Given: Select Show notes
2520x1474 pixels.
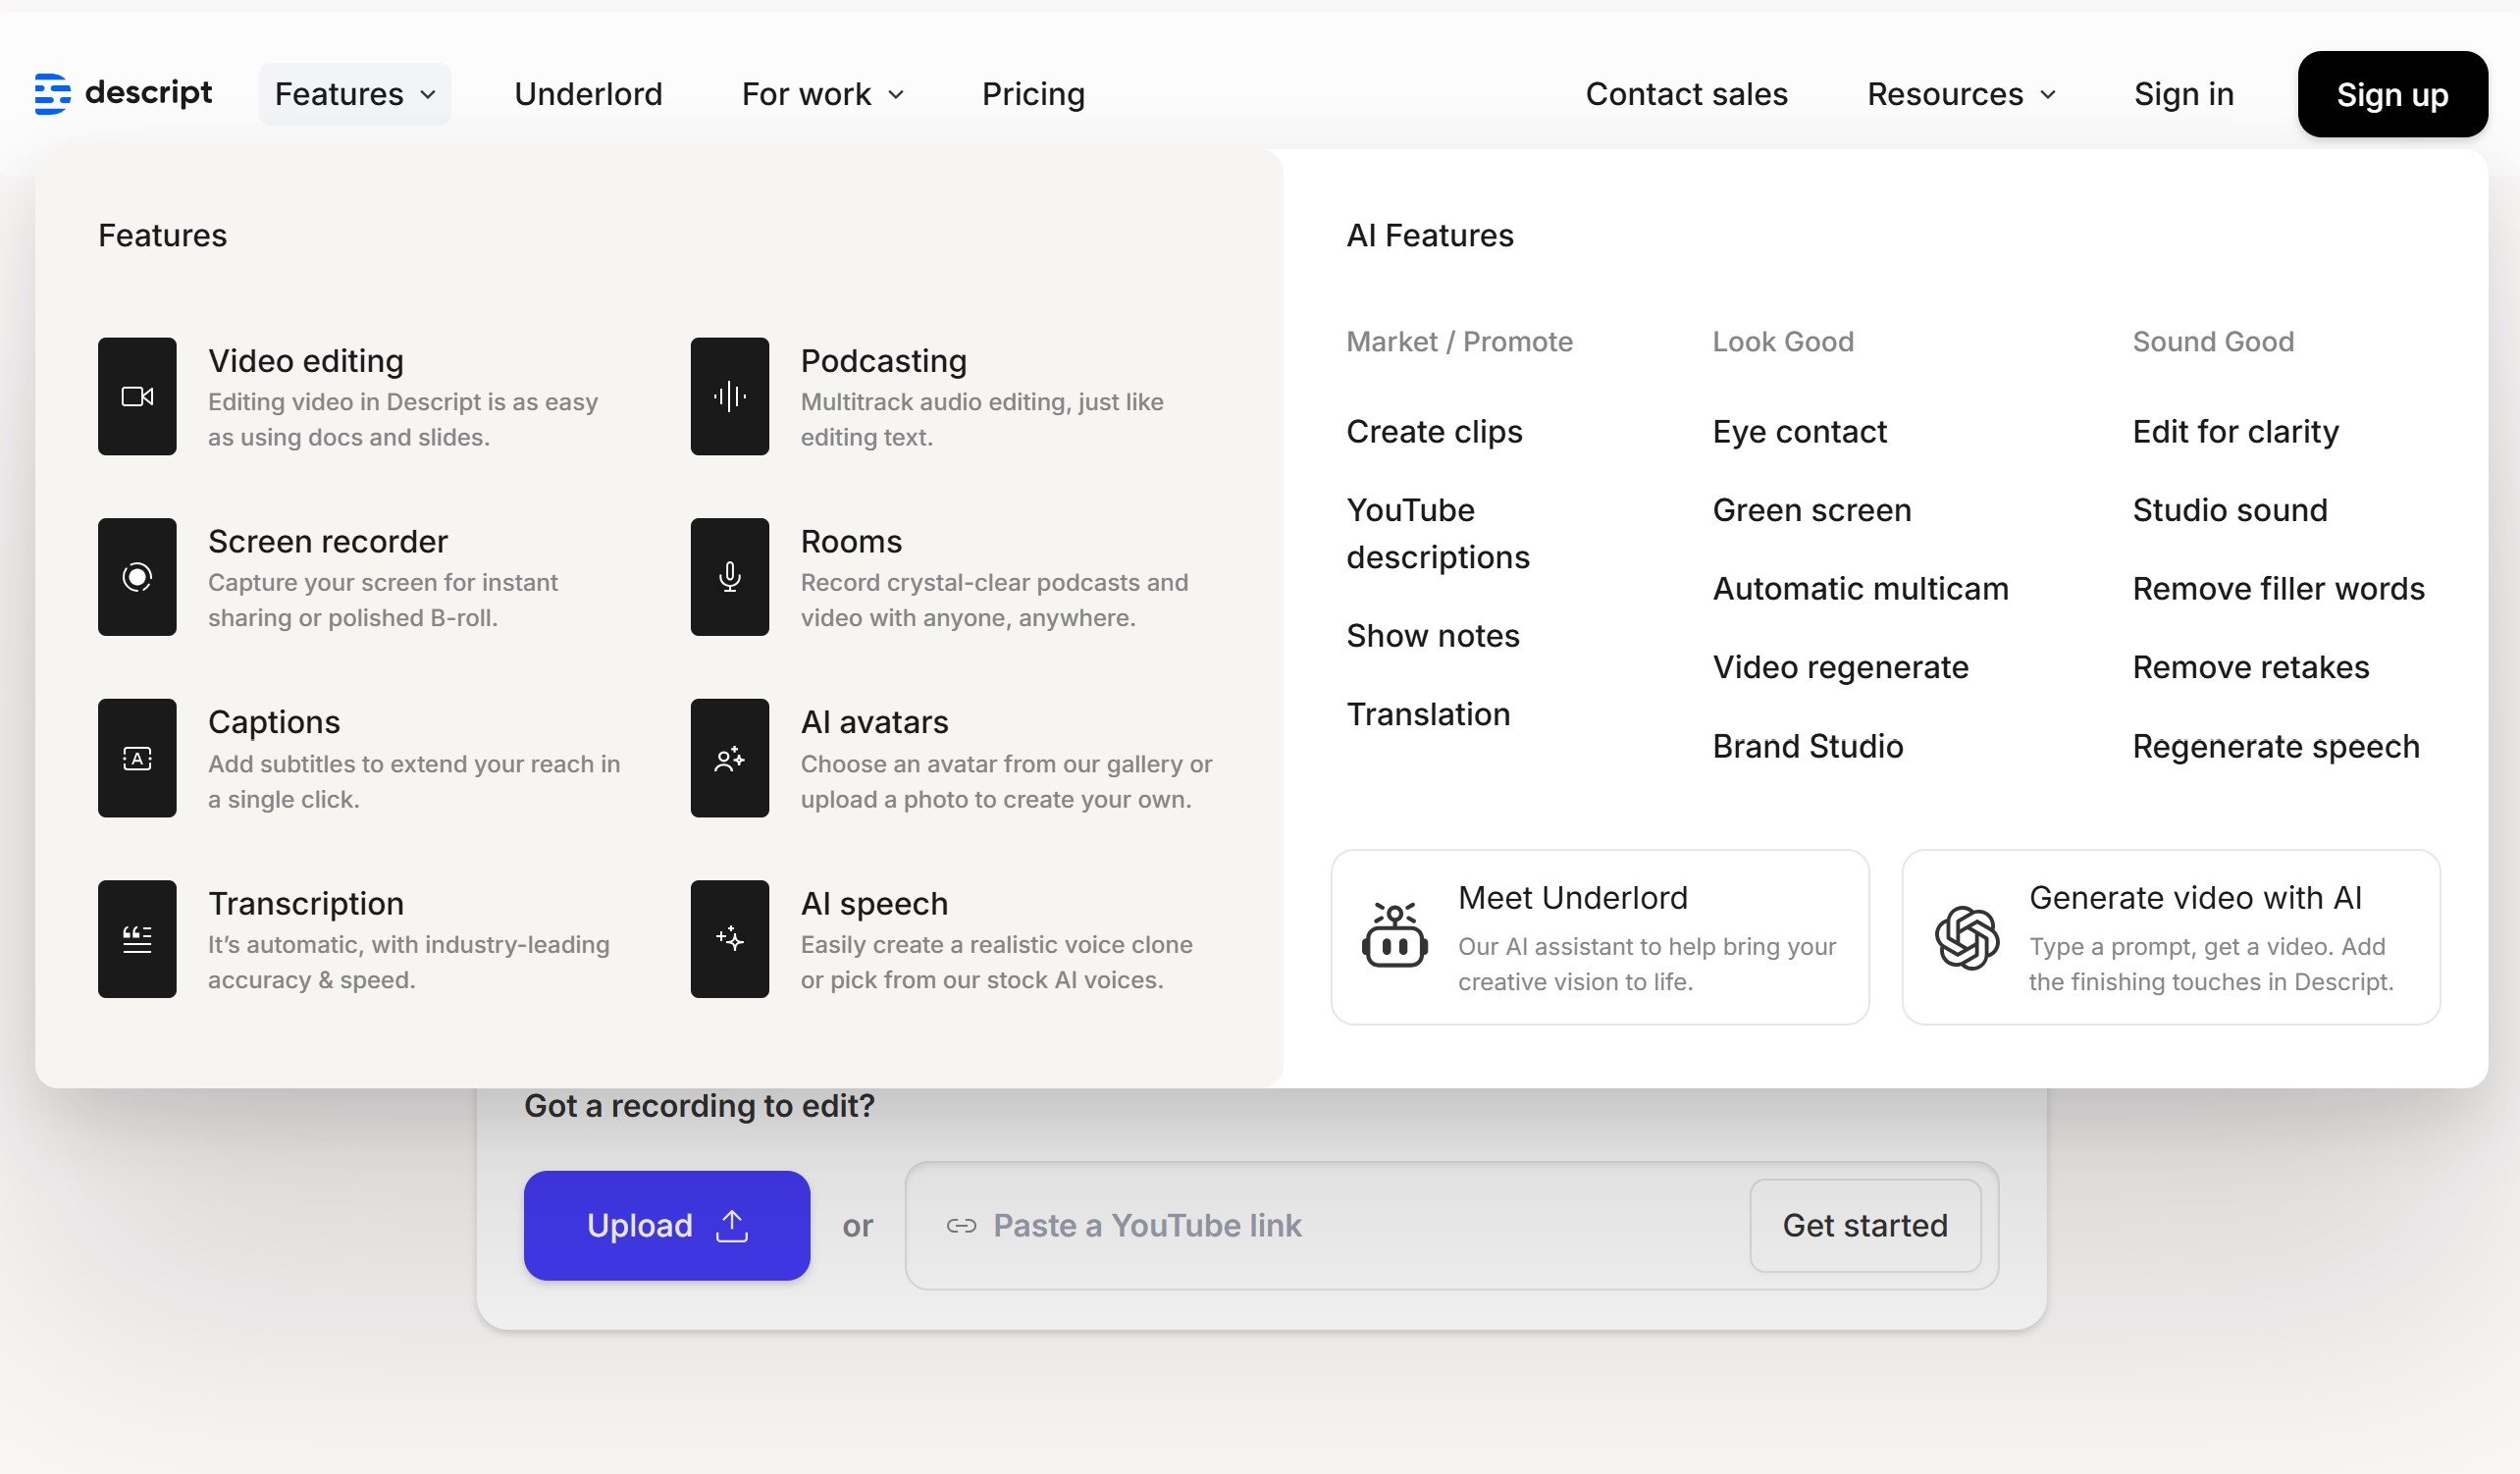Looking at the screenshot, I should (1432, 635).
